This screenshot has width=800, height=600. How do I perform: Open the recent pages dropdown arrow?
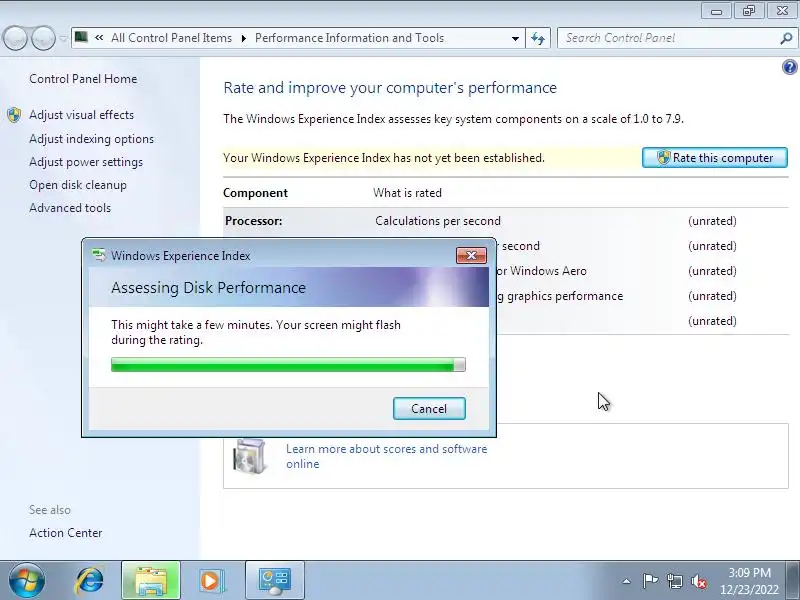coord(63,38)
